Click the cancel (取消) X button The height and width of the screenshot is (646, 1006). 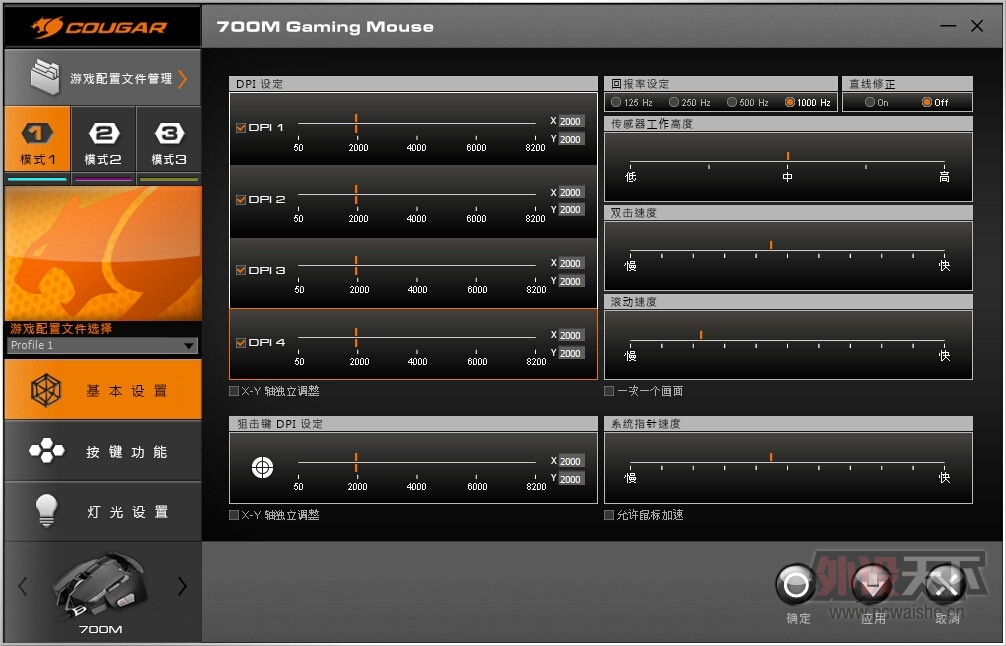coord(946,584)
